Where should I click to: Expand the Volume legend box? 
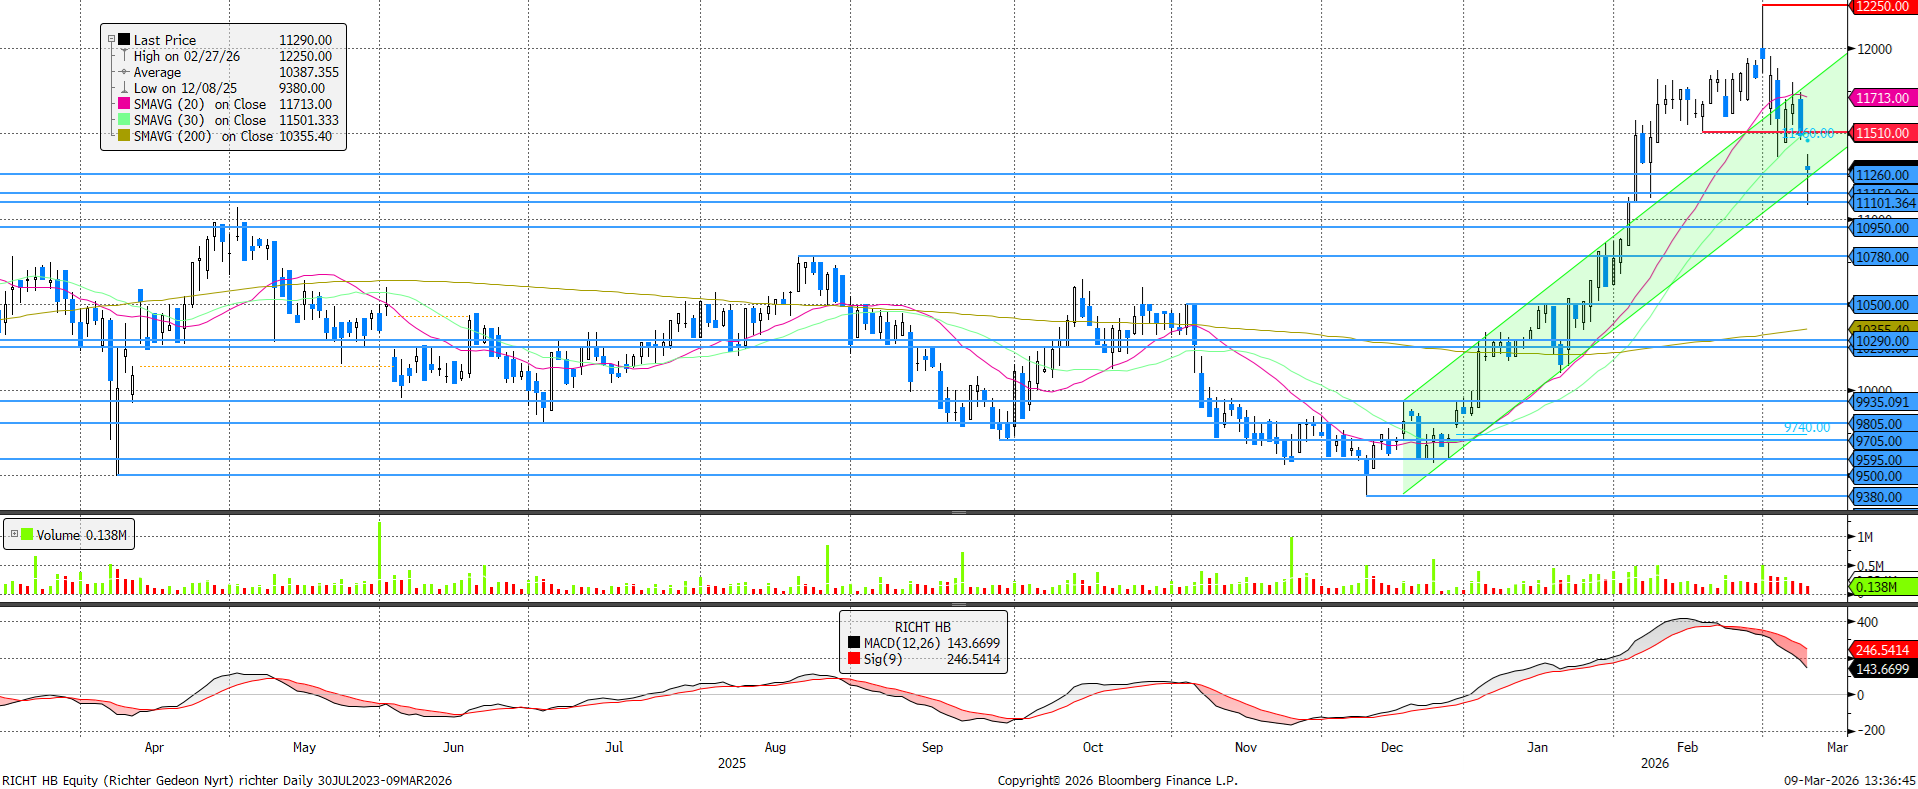pyautogui.click(x=14, y=535)
